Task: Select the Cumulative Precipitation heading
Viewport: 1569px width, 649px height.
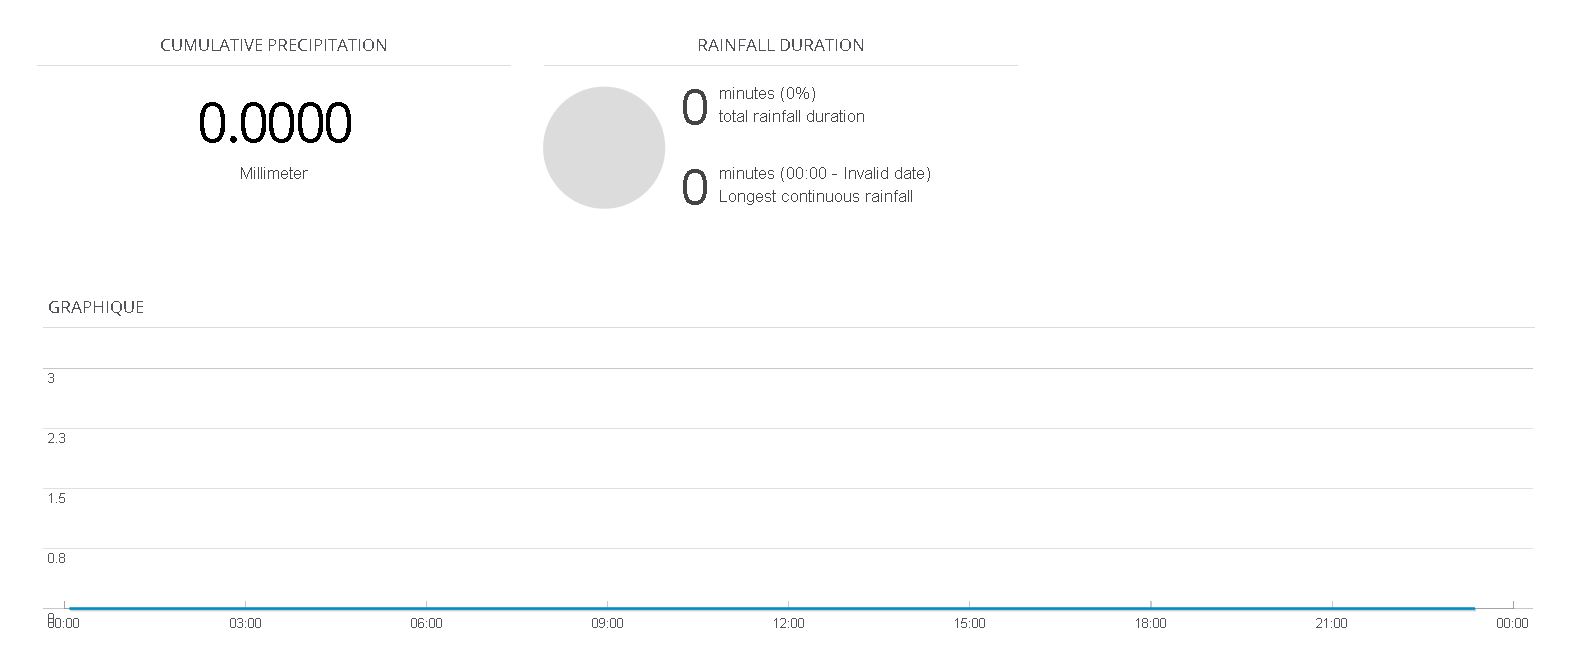Action: 273,45
